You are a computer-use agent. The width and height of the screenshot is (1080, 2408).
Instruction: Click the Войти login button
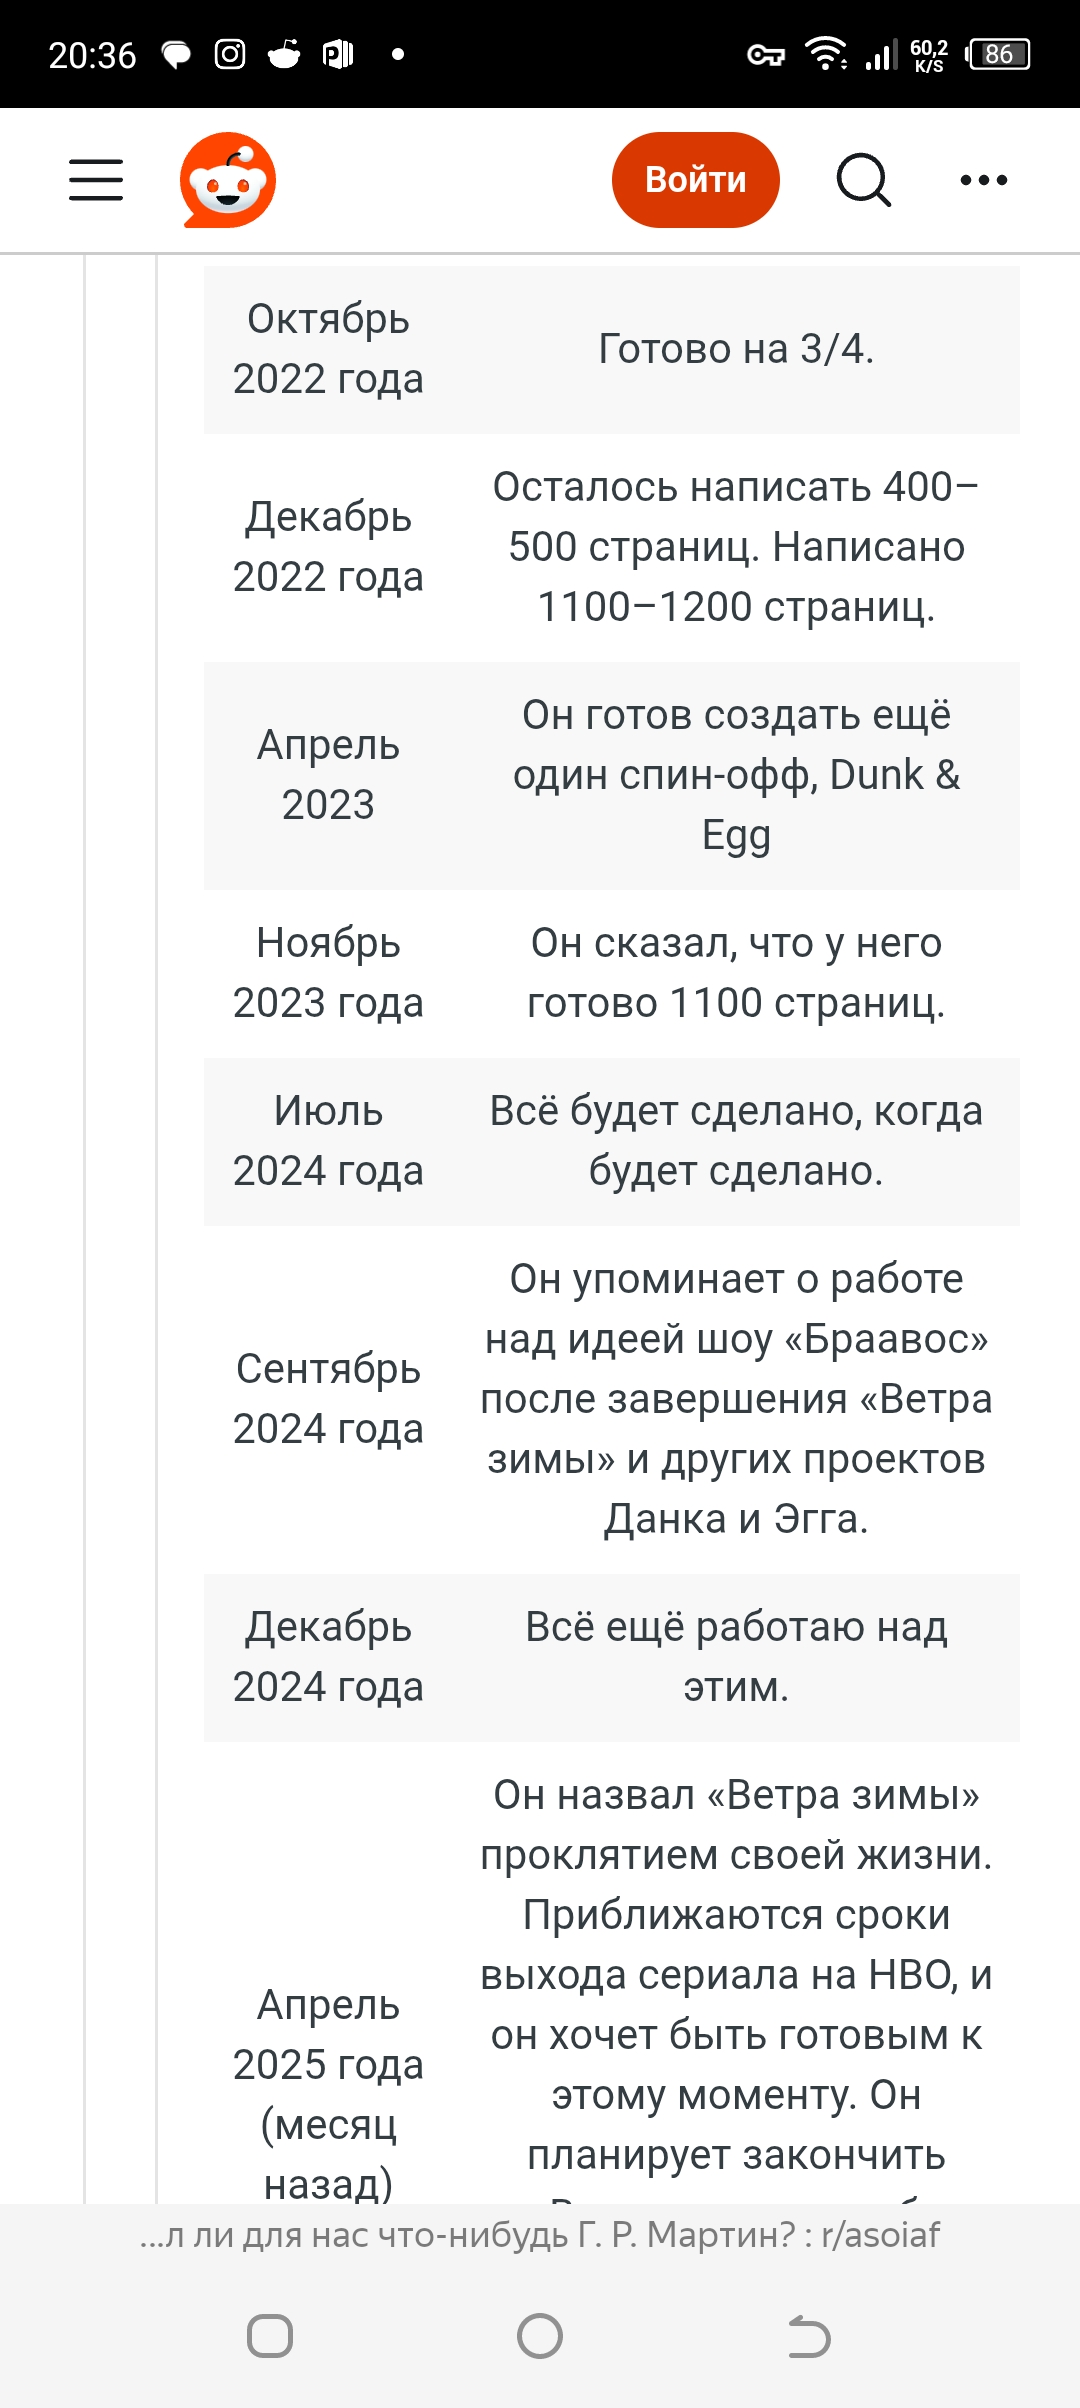pos(696,180)
